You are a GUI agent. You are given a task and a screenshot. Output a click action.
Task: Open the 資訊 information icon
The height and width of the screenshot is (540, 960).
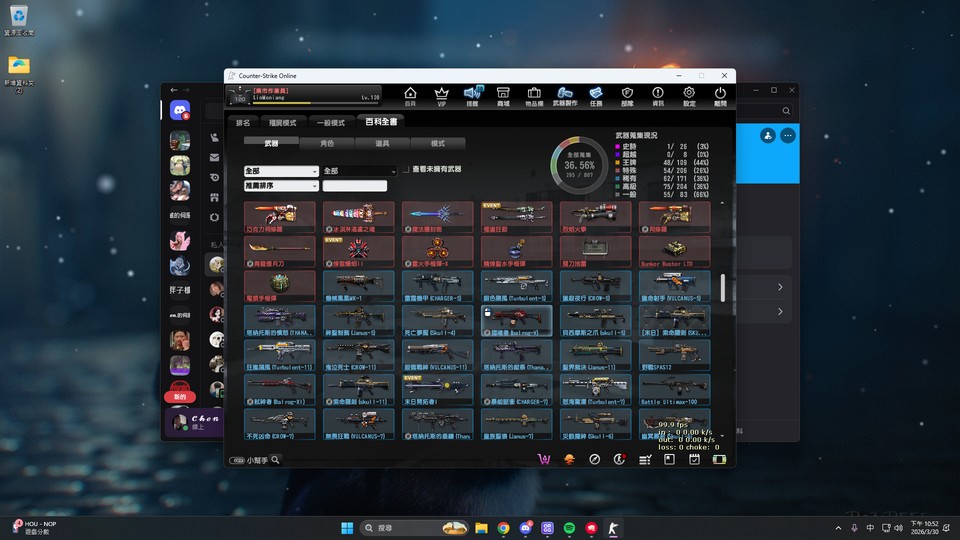click(x=658, y=95)
